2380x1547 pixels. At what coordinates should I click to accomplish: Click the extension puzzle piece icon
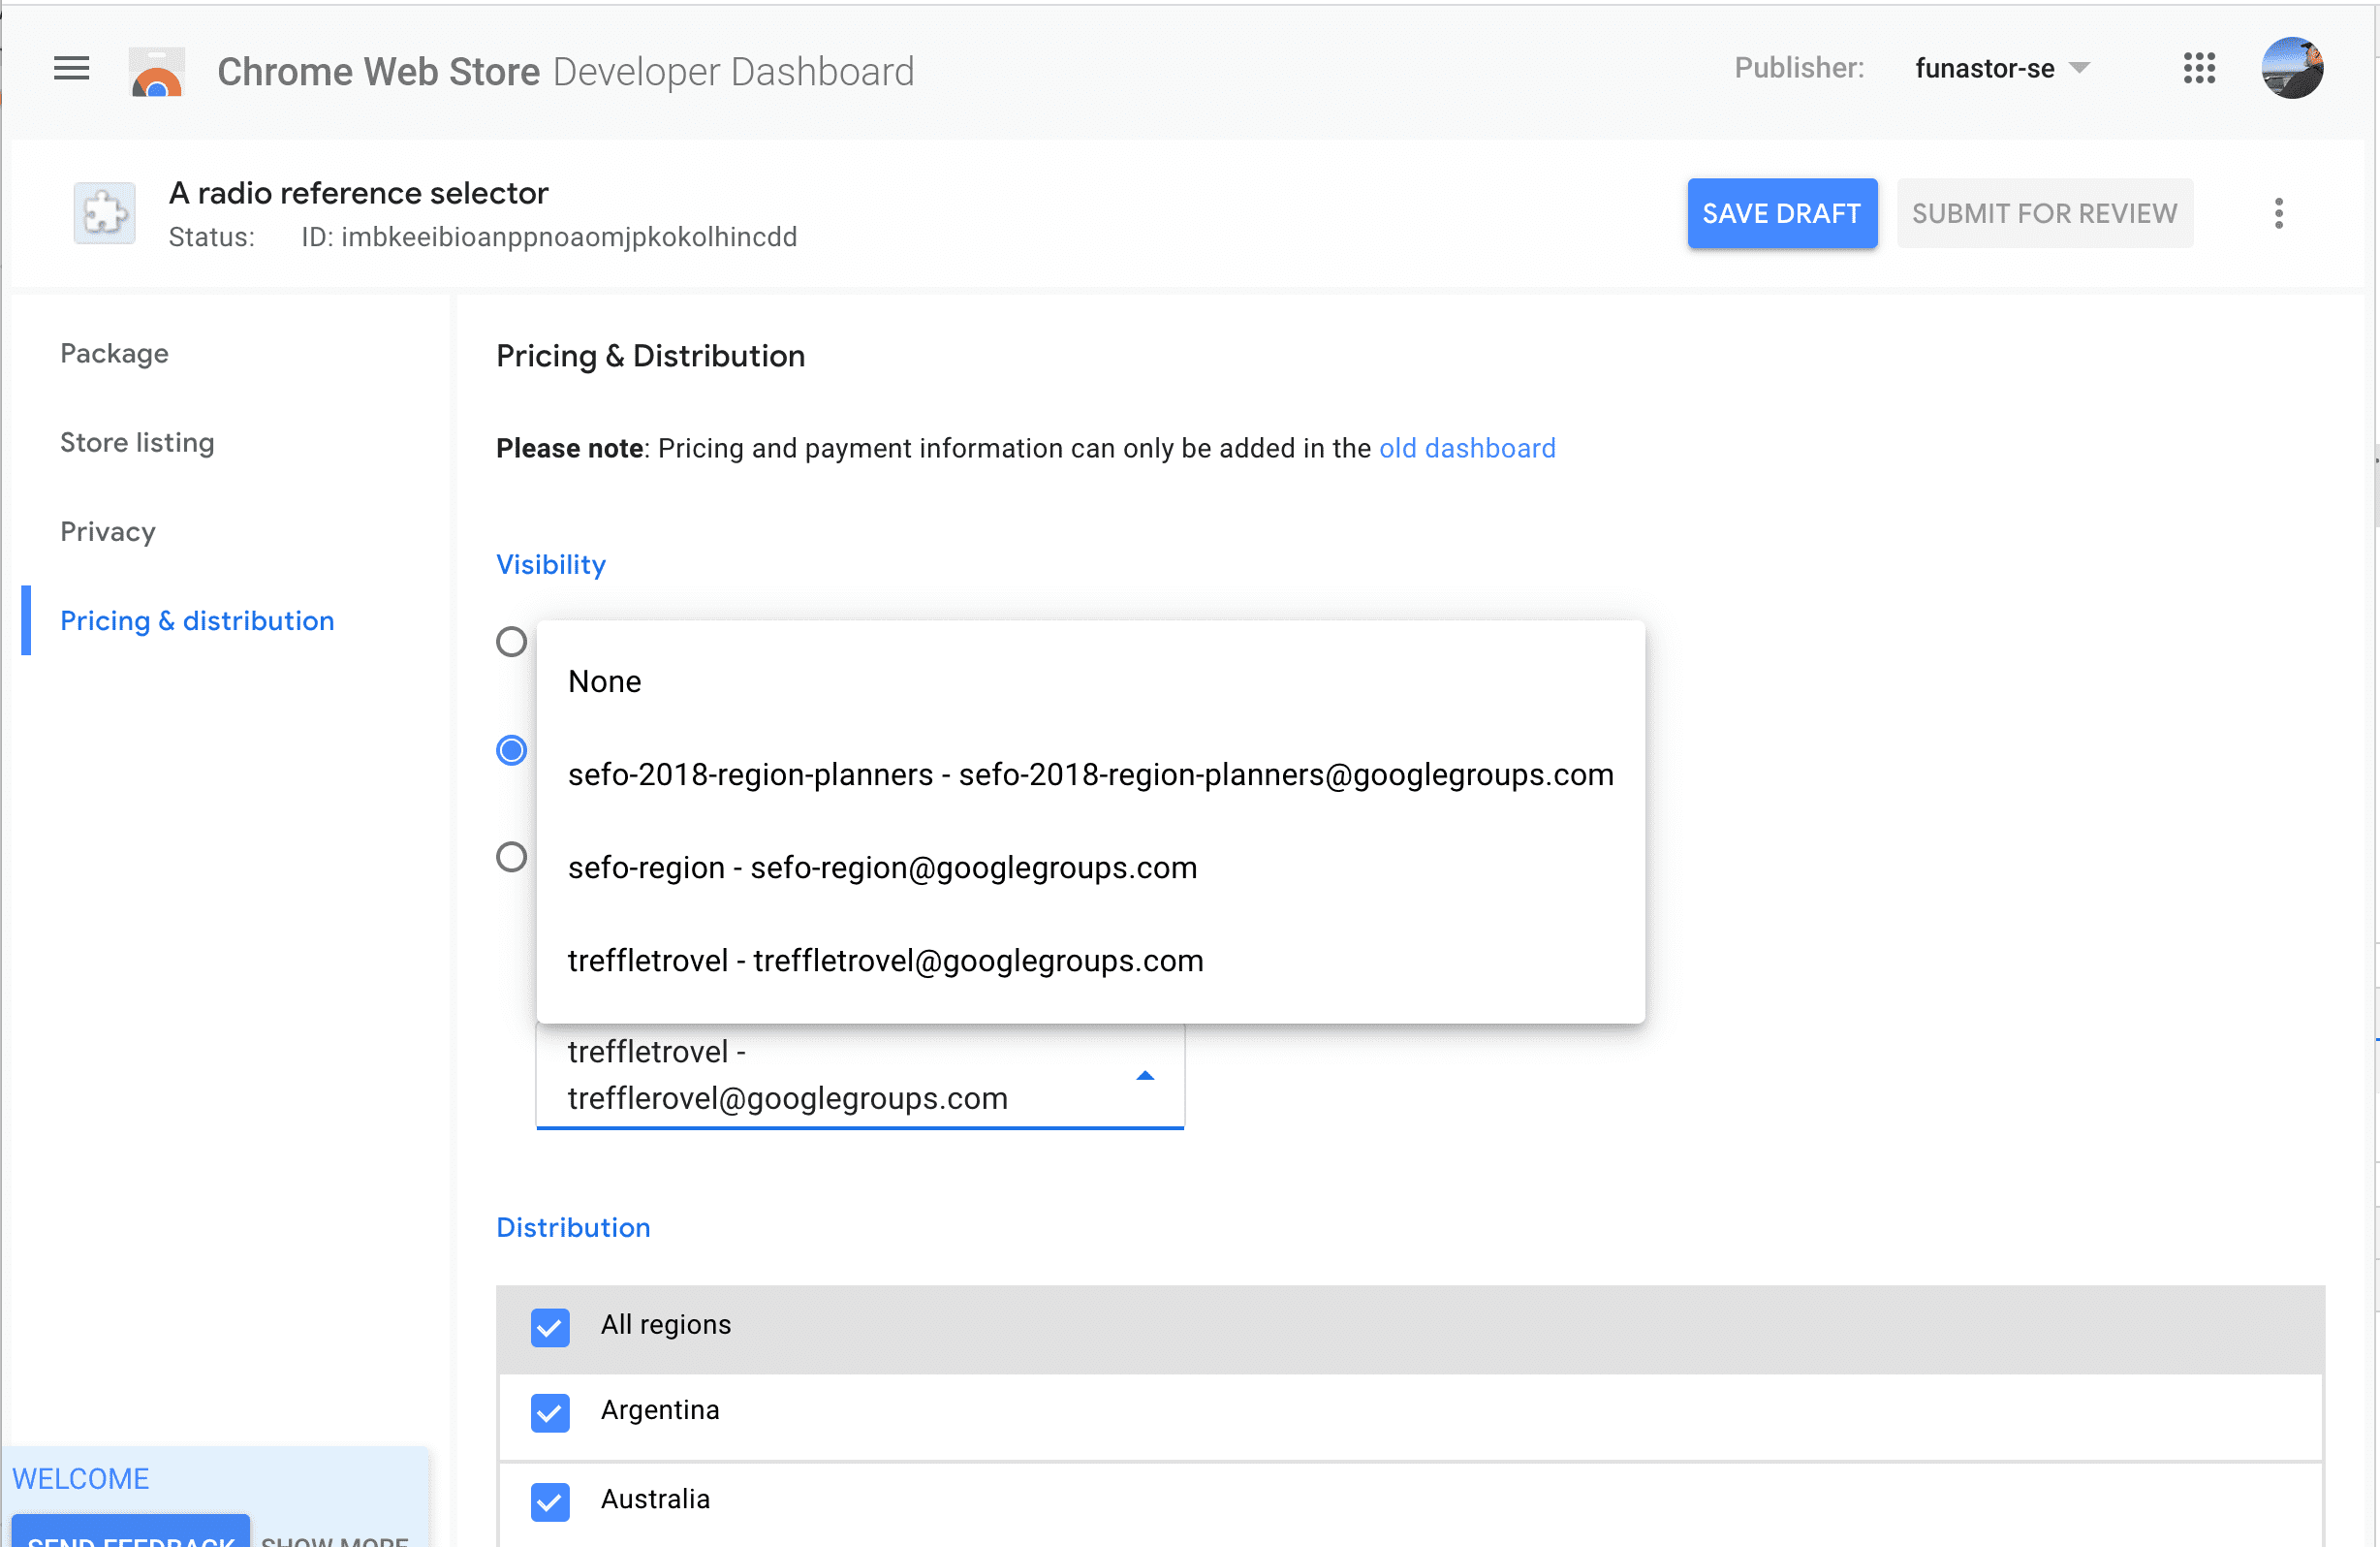click(103, 211)
